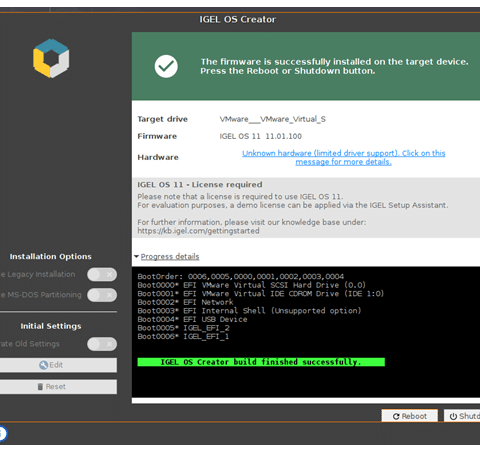
Task: Click the firmware successfully installed message
Action: pos(334,66)
